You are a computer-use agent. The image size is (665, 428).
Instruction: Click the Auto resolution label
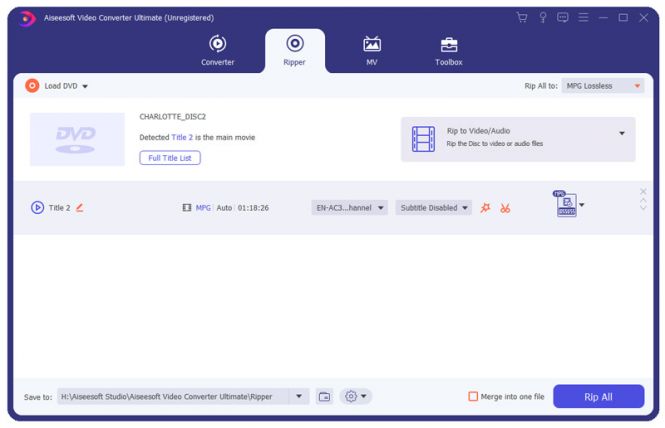click(x=224, y=208)
